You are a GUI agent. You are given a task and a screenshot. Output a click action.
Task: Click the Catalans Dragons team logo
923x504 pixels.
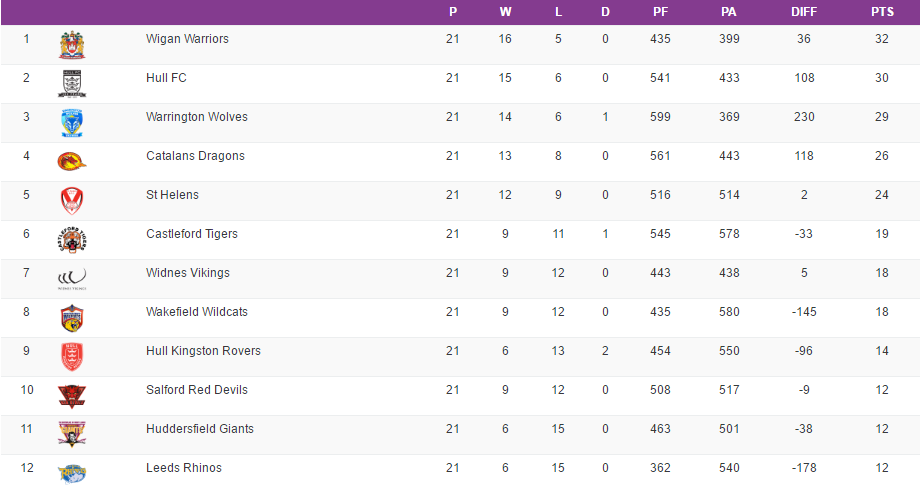pyautogui.click(x=72, y=161)
